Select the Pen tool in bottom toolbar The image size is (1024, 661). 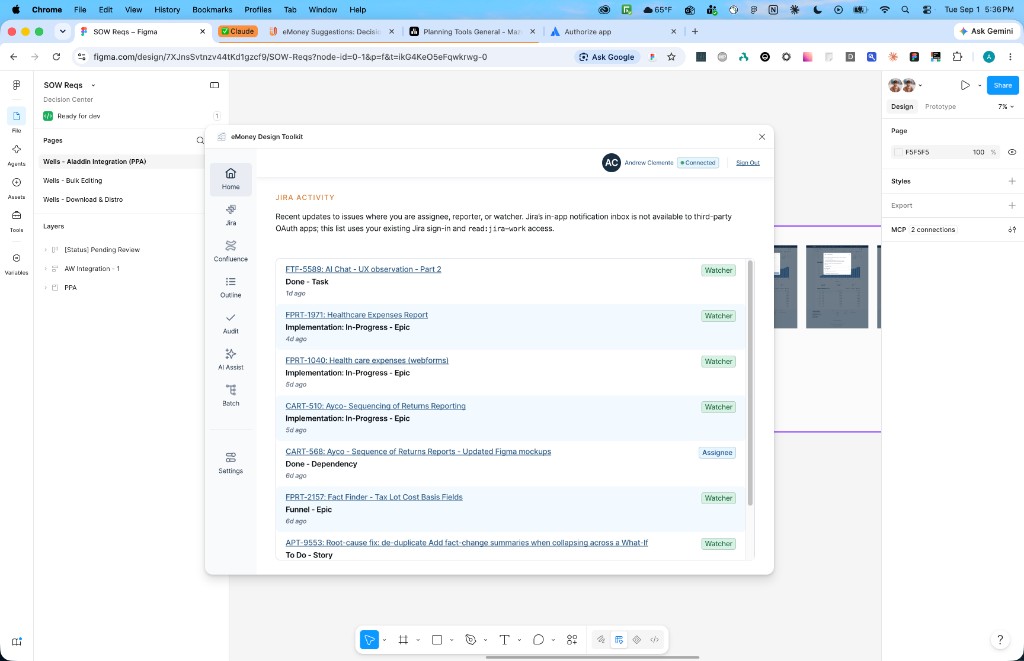point(470,640)
